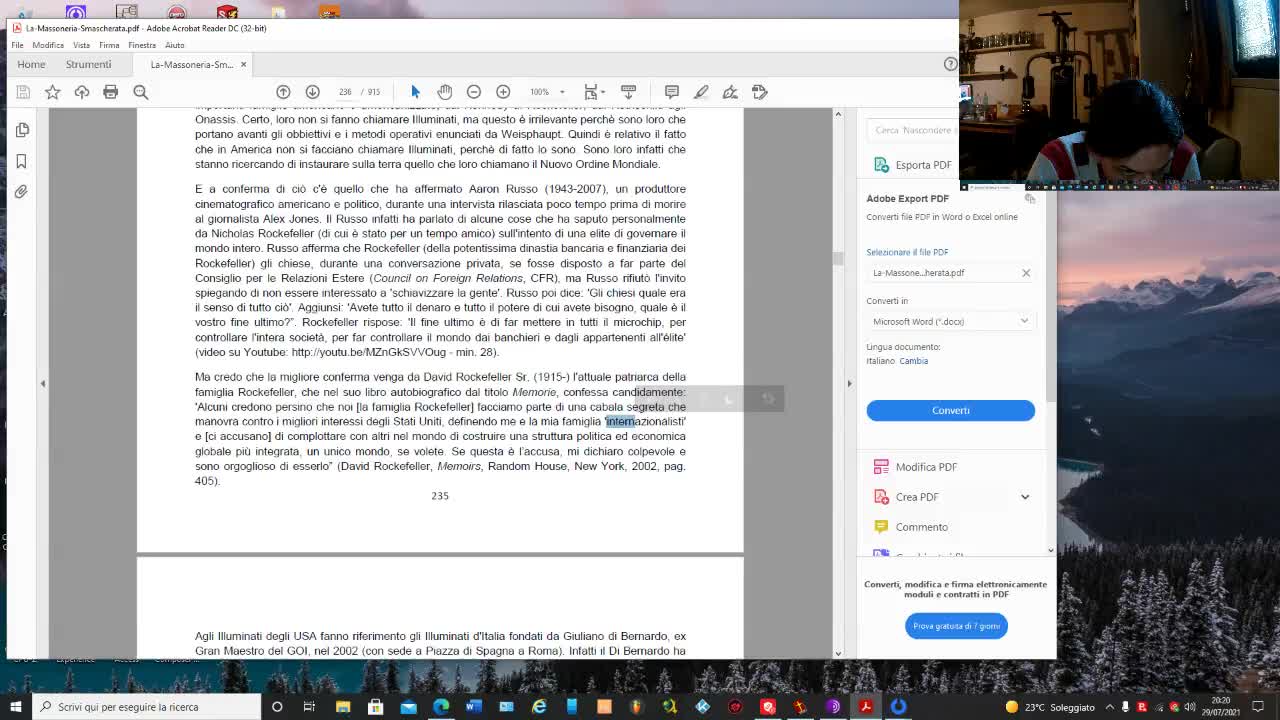Add a sticky note comment
1280x720 pixels.
672,92
